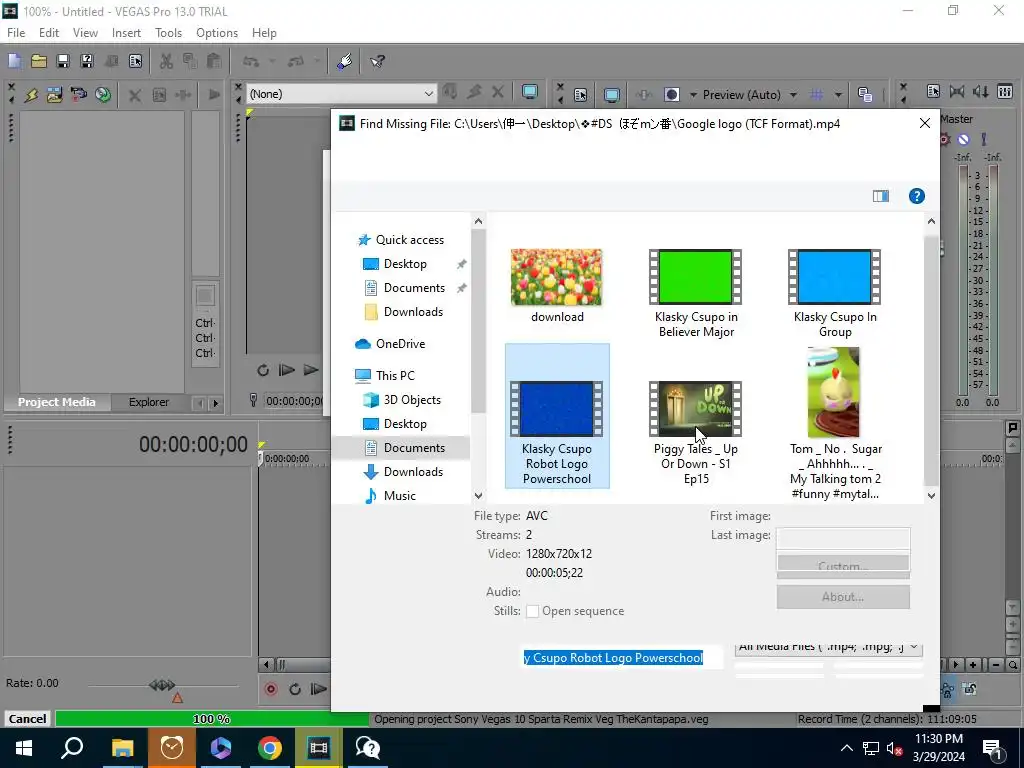Open the Tools menu
1024x768 pixels.
[x=168, y=33]
